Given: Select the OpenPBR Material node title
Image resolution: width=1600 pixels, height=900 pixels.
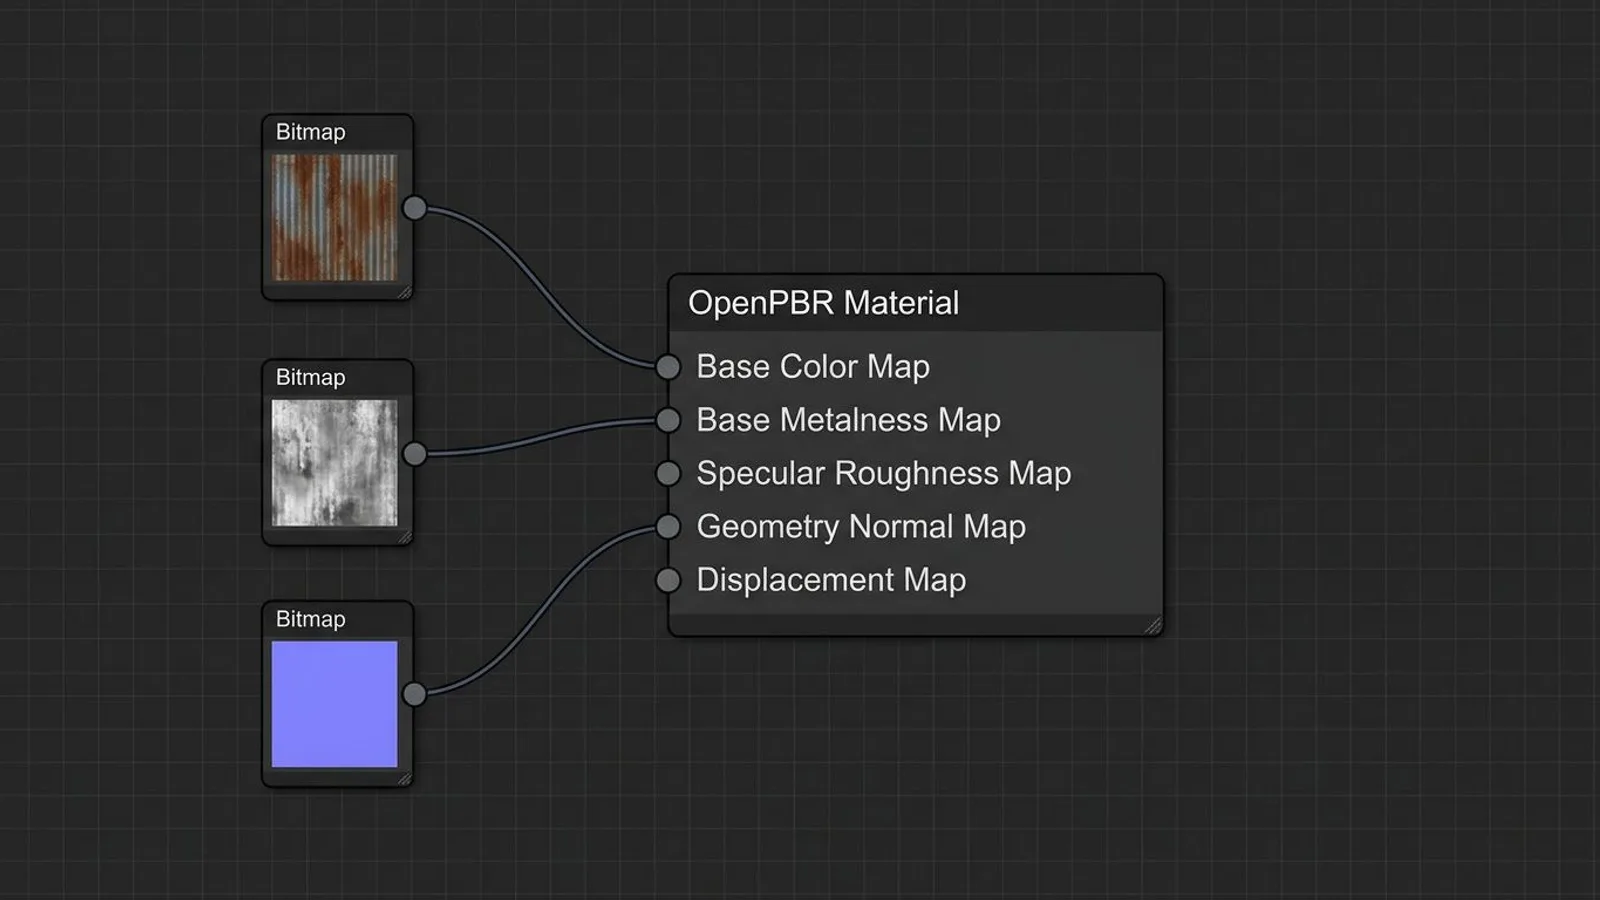Looking at the screenshot, I should pos(823,303).
